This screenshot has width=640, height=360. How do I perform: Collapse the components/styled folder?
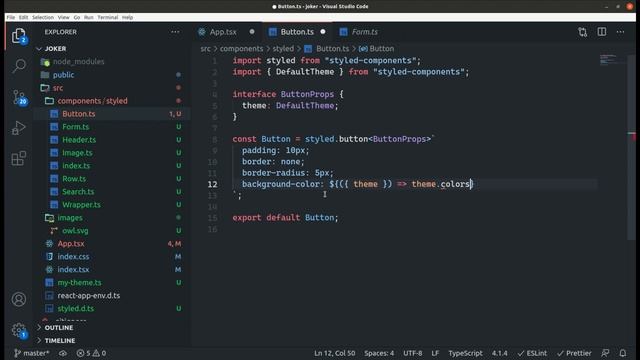112,101
